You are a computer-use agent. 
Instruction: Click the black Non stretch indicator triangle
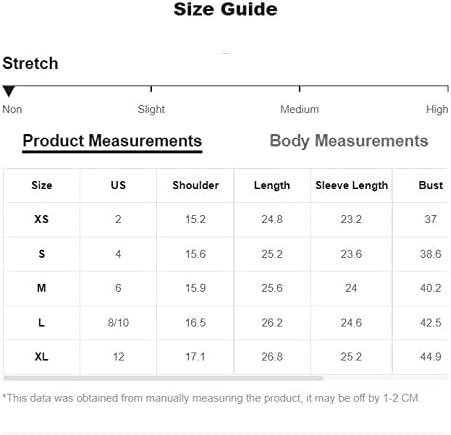pyautogui.click(x=9, y=91)
